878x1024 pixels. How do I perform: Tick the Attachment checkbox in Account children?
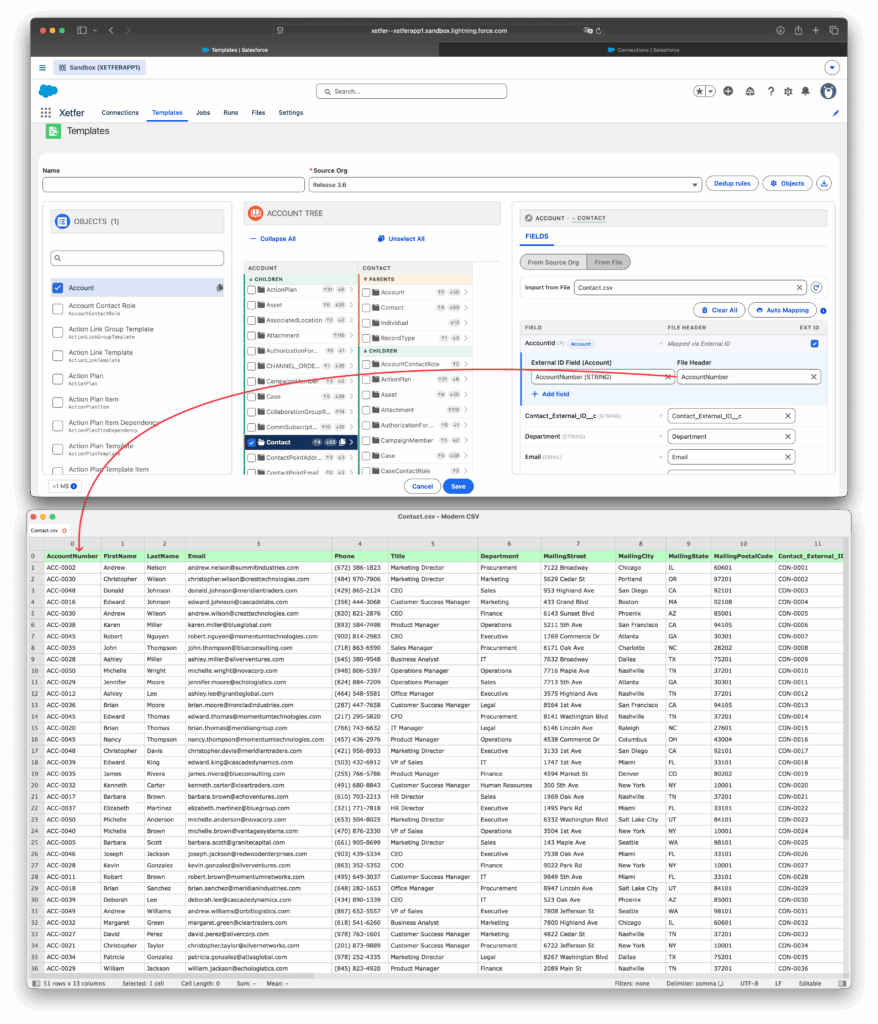(252, 336)
